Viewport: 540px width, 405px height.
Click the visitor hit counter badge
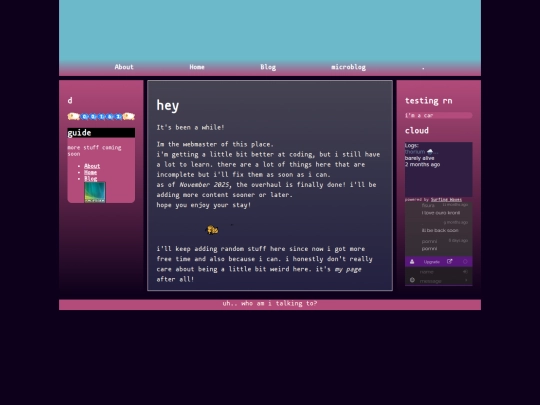tap(101, 116)
